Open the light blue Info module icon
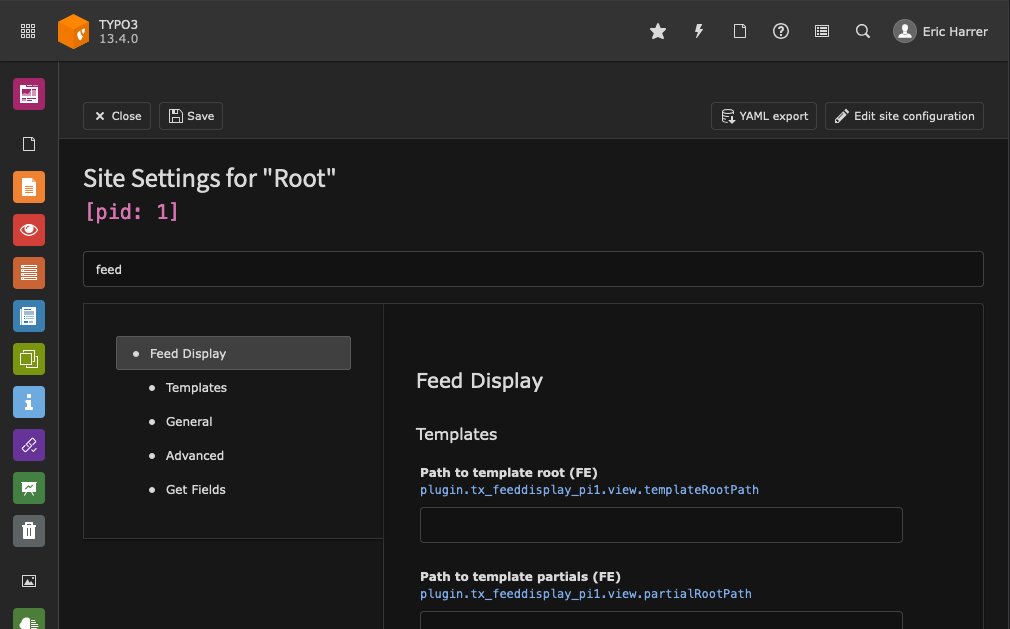1010x629 pixels. tap(29, 402)
